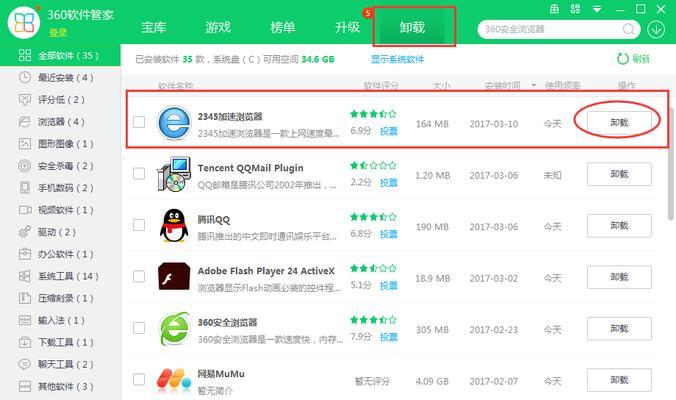Screen dimensions: 676x400
Task: Select 浏览器 (4) category icon
Action: click(25, 122)
